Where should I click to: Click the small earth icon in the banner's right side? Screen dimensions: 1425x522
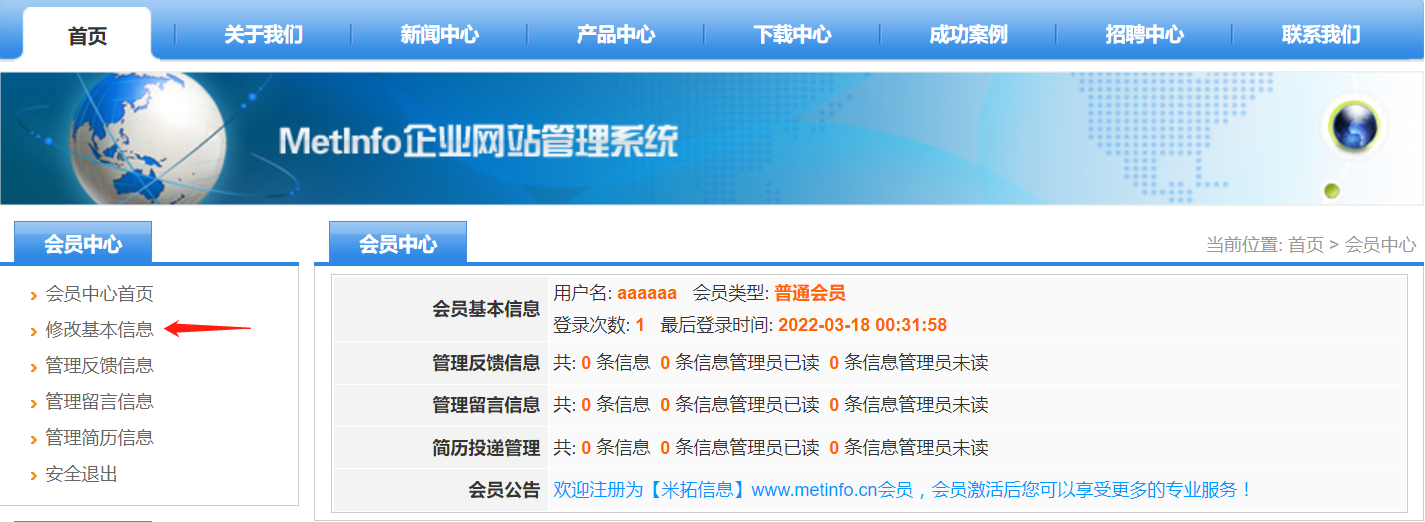tap(1355, 128)
